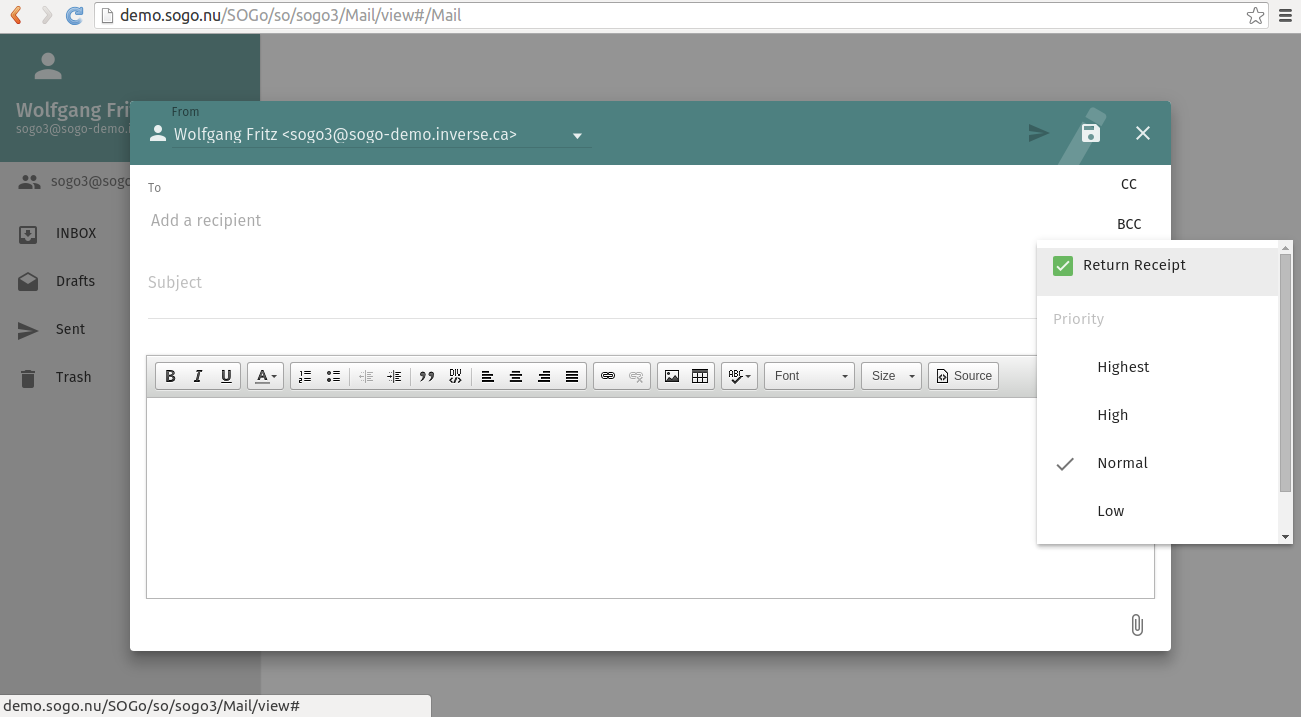
Task: Show the BCC recipient field
Action: 1129,224
